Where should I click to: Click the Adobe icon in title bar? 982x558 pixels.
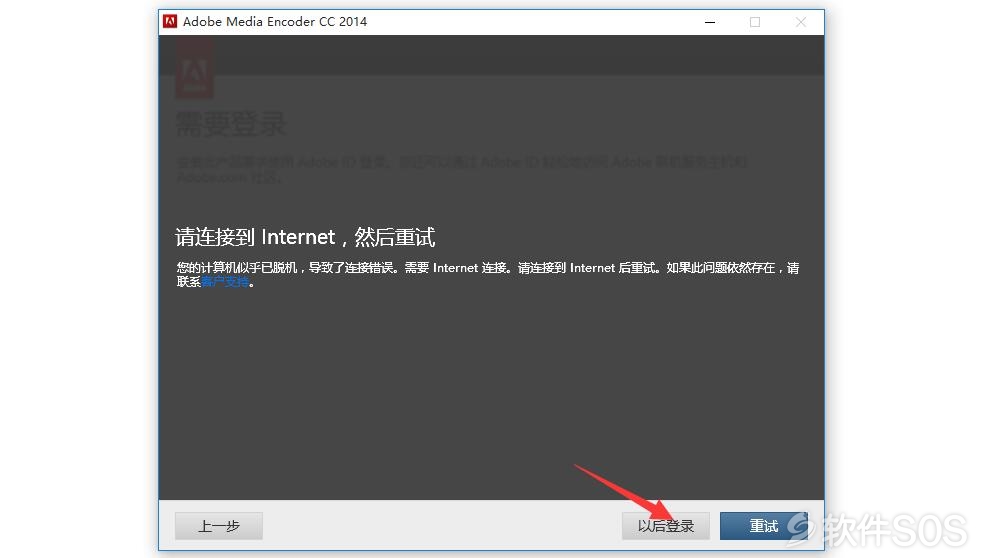coord(170,21)
